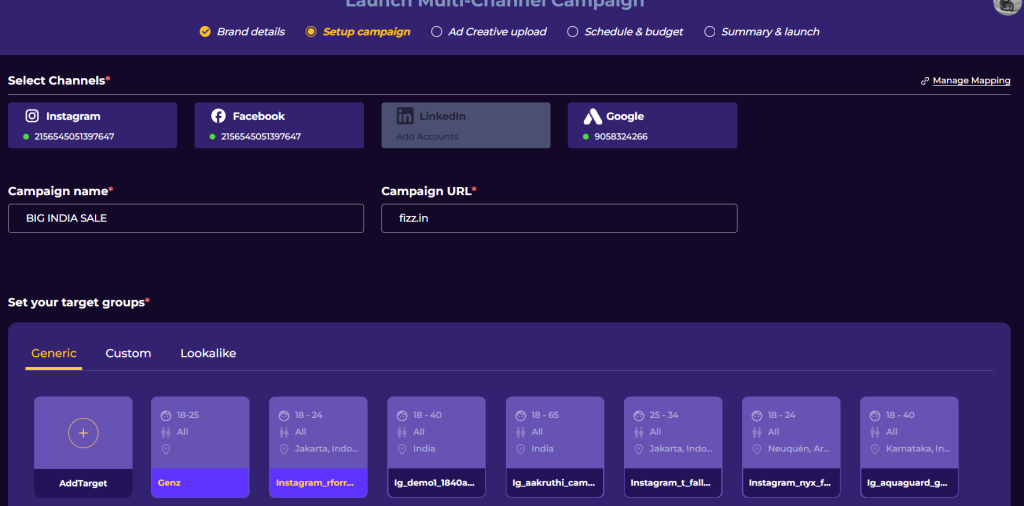Click the LinkedIn logo icon
Image resolution: width=1024 pixels, height=506 pixels.
pos(405,116)
